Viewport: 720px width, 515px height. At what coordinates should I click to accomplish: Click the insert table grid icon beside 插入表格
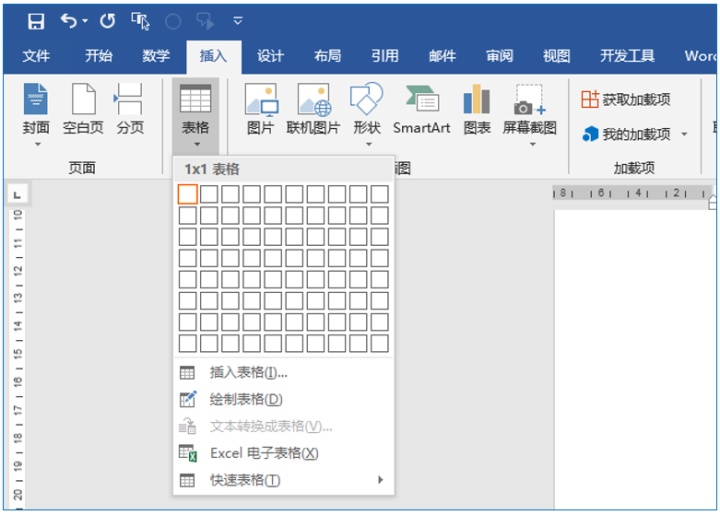pos(187,373)
